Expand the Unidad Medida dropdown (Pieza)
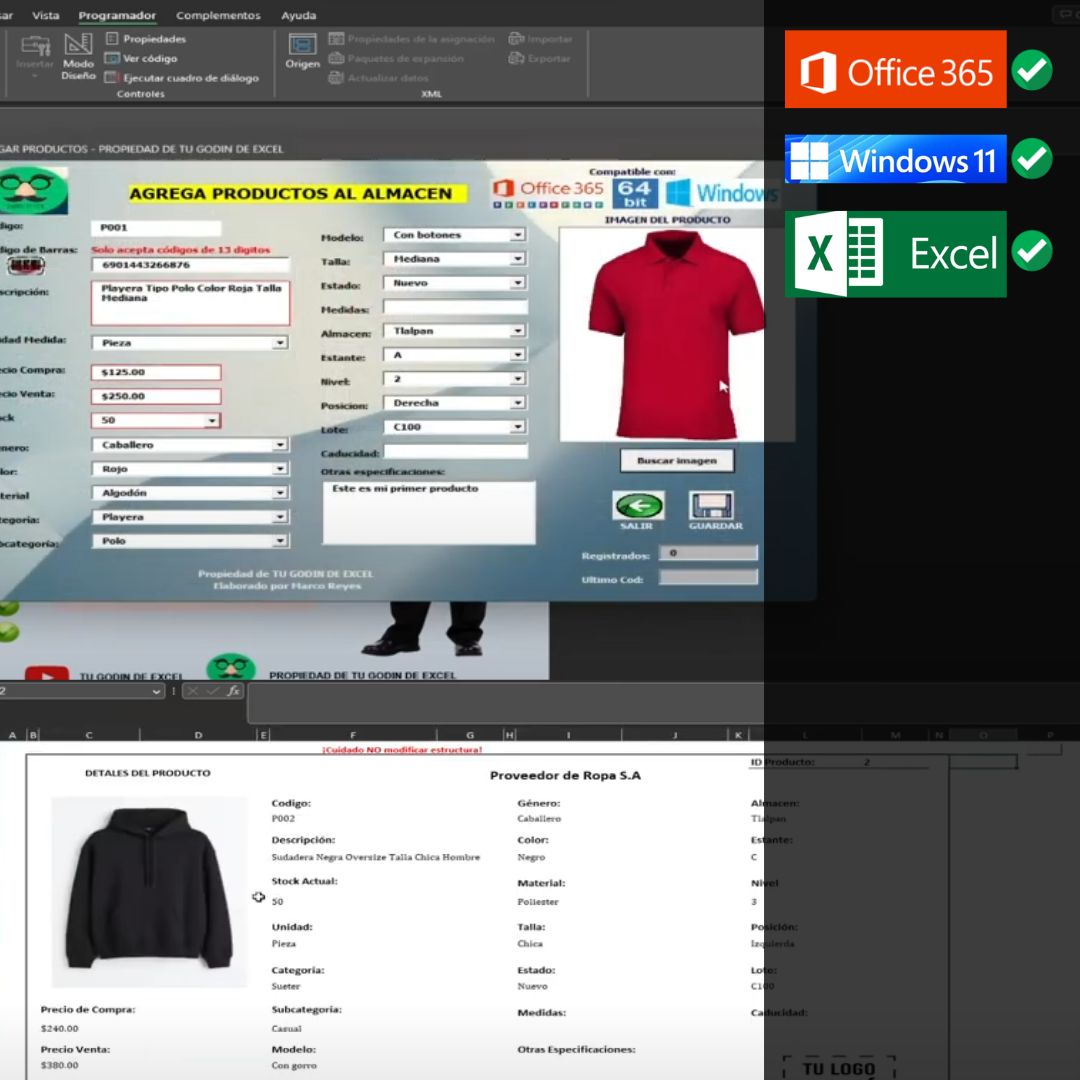This screenshot has width=1080, height=1080. pyautogui.click(x=280, y=343)
